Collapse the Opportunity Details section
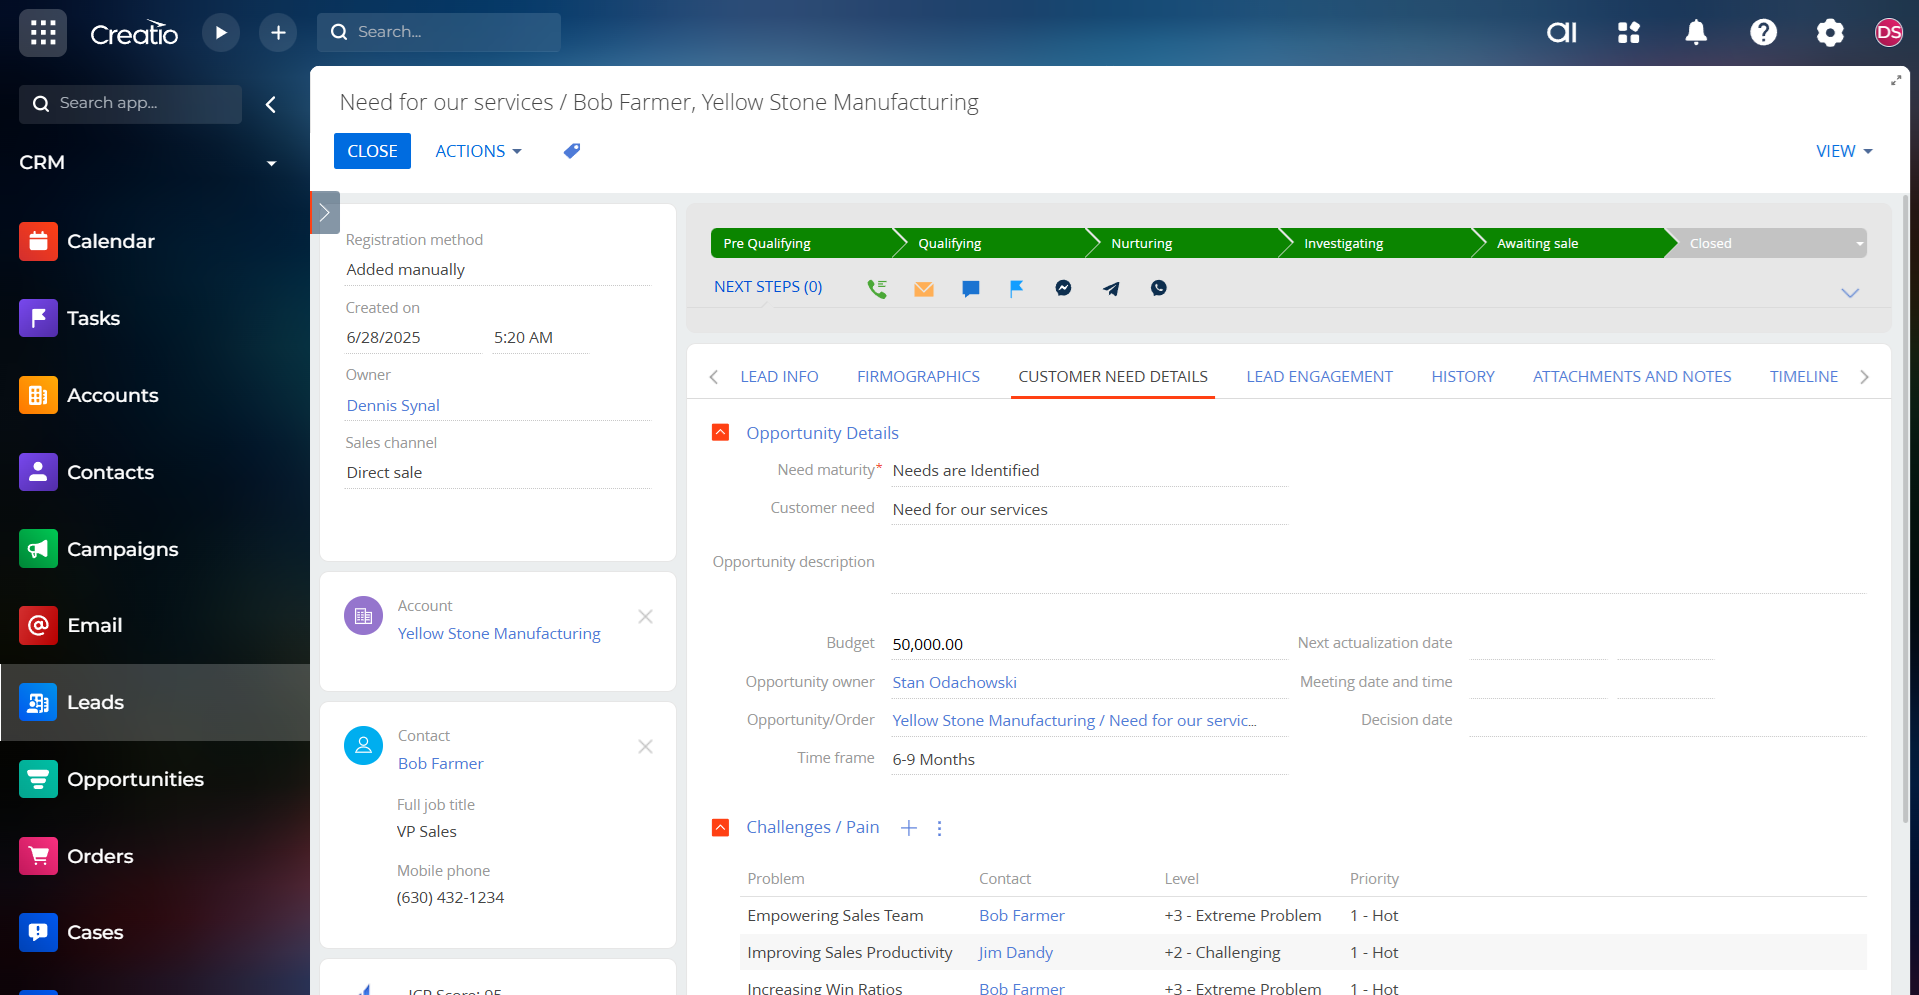The width and height of the screenshot is (1919, 995). [x=720, y=432]
